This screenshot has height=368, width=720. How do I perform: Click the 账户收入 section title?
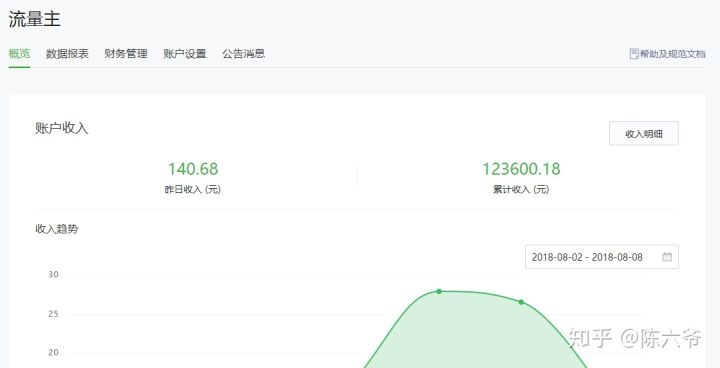coord(62,128)
